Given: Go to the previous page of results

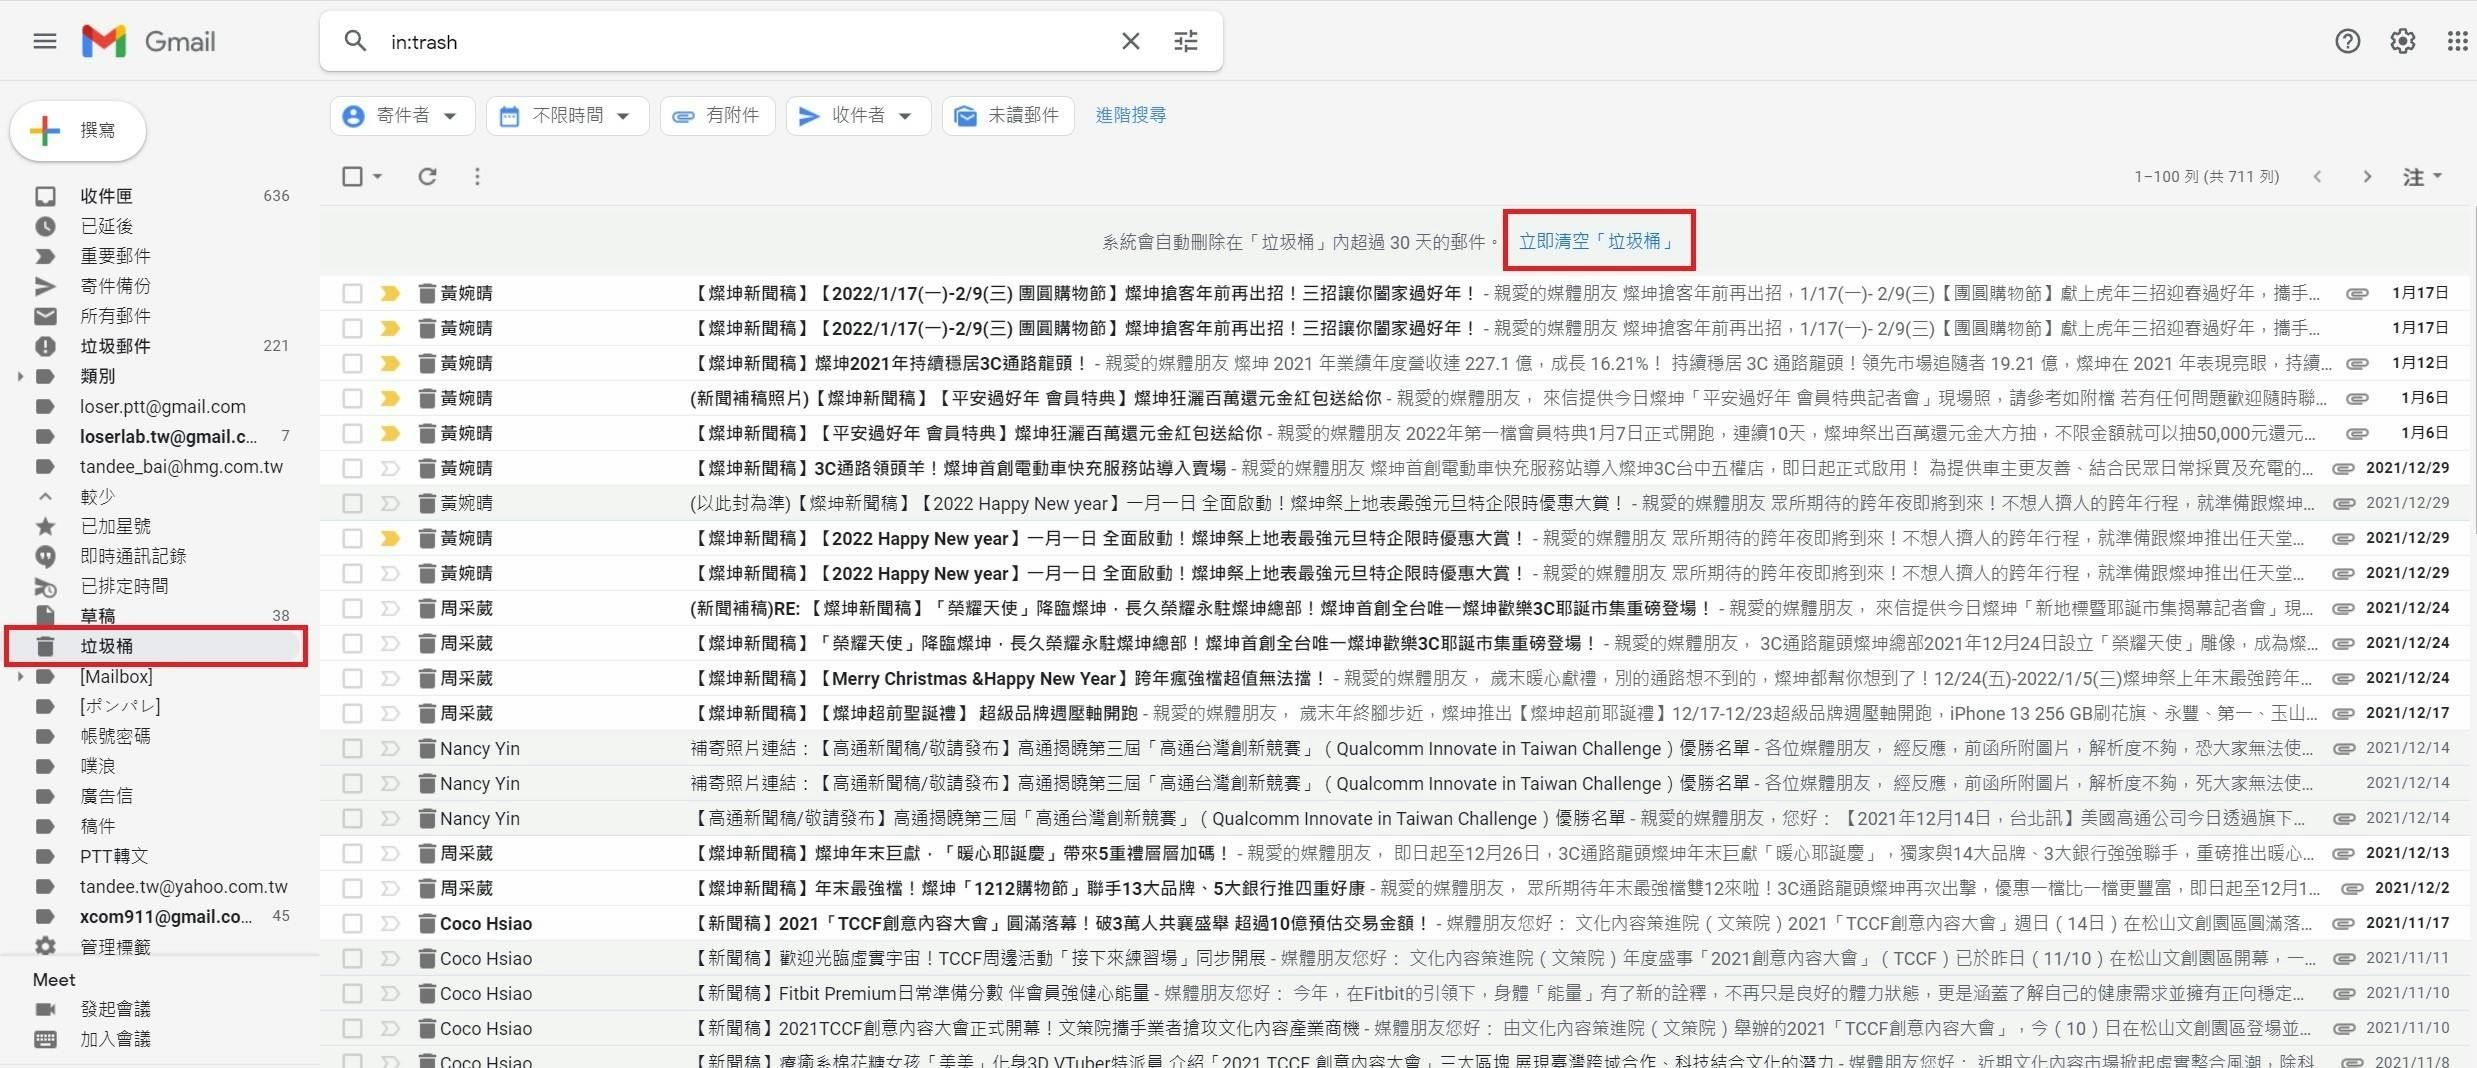Looking at the screenshot, I should [2317, 177].
